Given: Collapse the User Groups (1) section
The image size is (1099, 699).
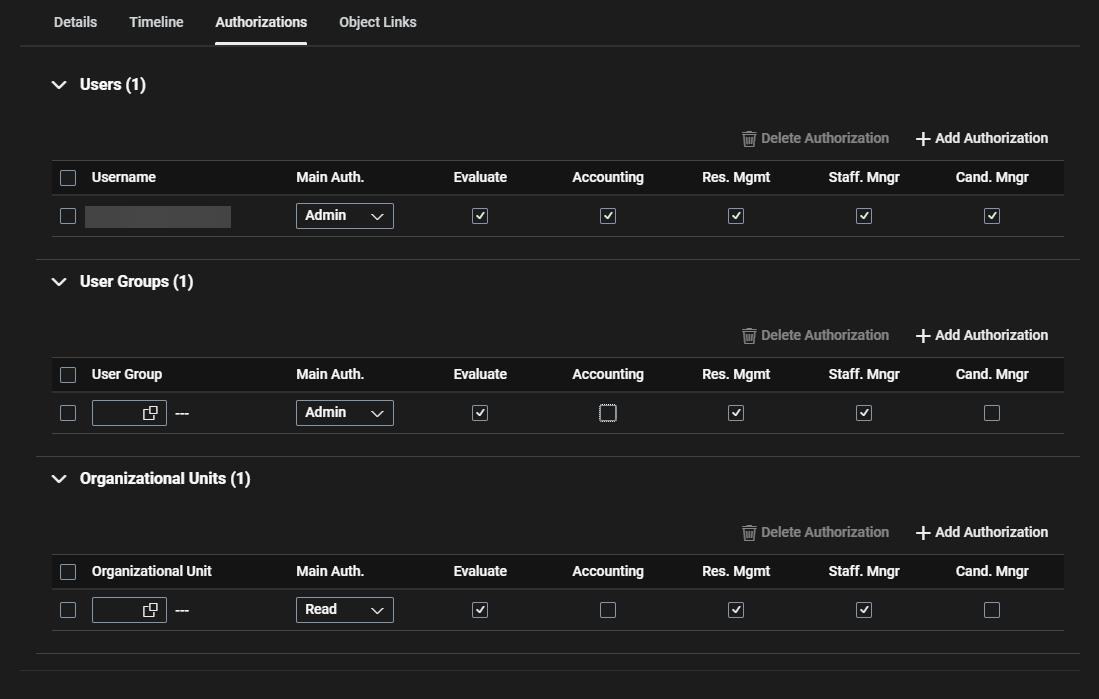Looking at the screenshot, I should tap(58, 282).
